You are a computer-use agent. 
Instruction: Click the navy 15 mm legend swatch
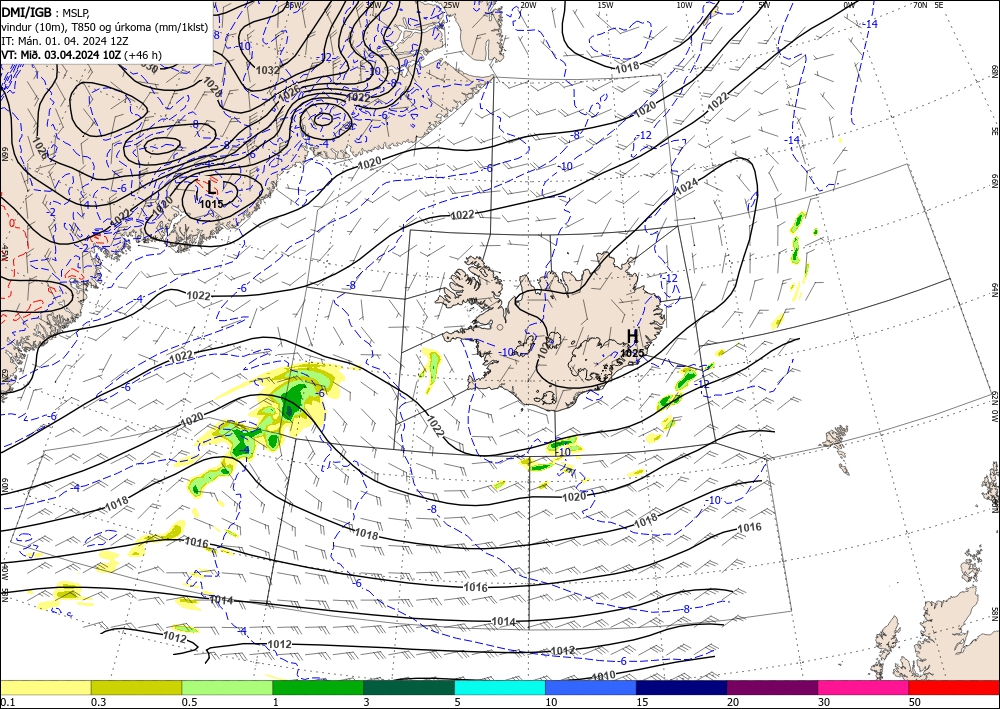coord(682,687)
